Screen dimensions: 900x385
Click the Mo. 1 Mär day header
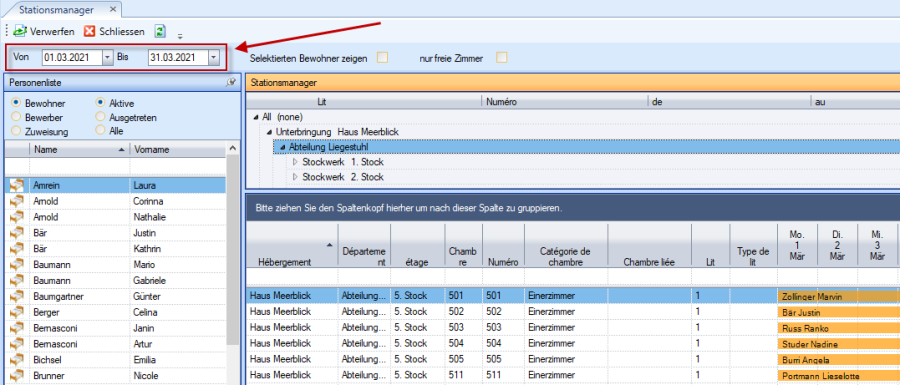(x=797, y=246)
